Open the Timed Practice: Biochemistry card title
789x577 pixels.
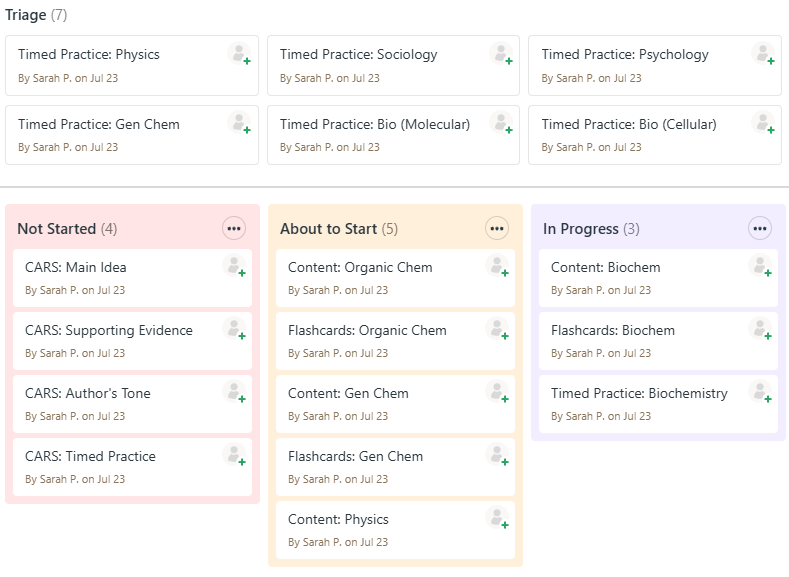click(639, 393)
